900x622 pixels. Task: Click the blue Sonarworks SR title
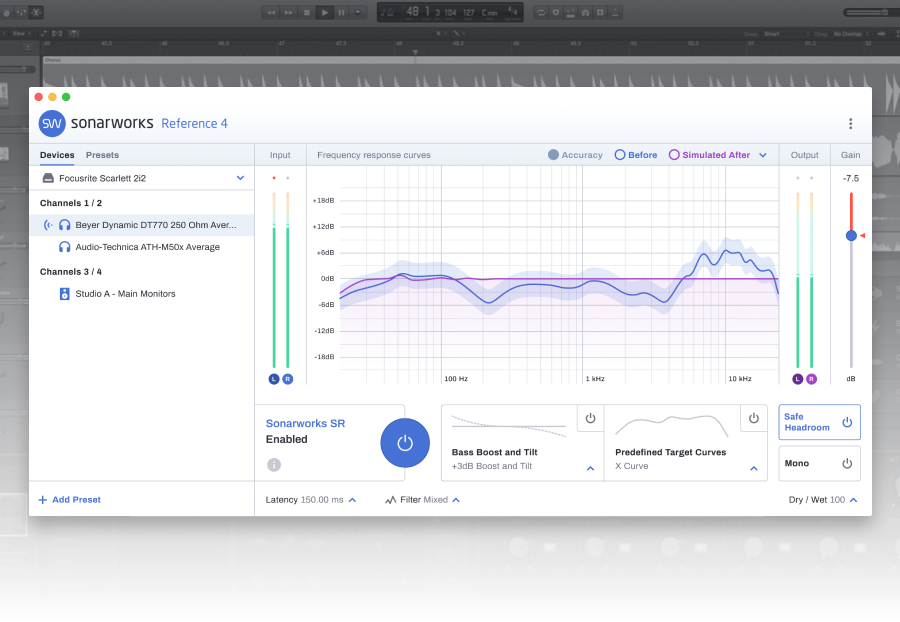pos(305,423)
